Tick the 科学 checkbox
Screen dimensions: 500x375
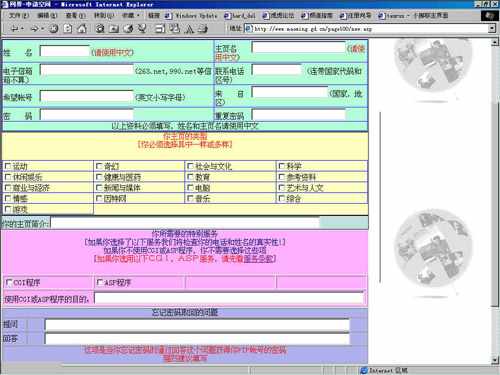pos(282,166)
